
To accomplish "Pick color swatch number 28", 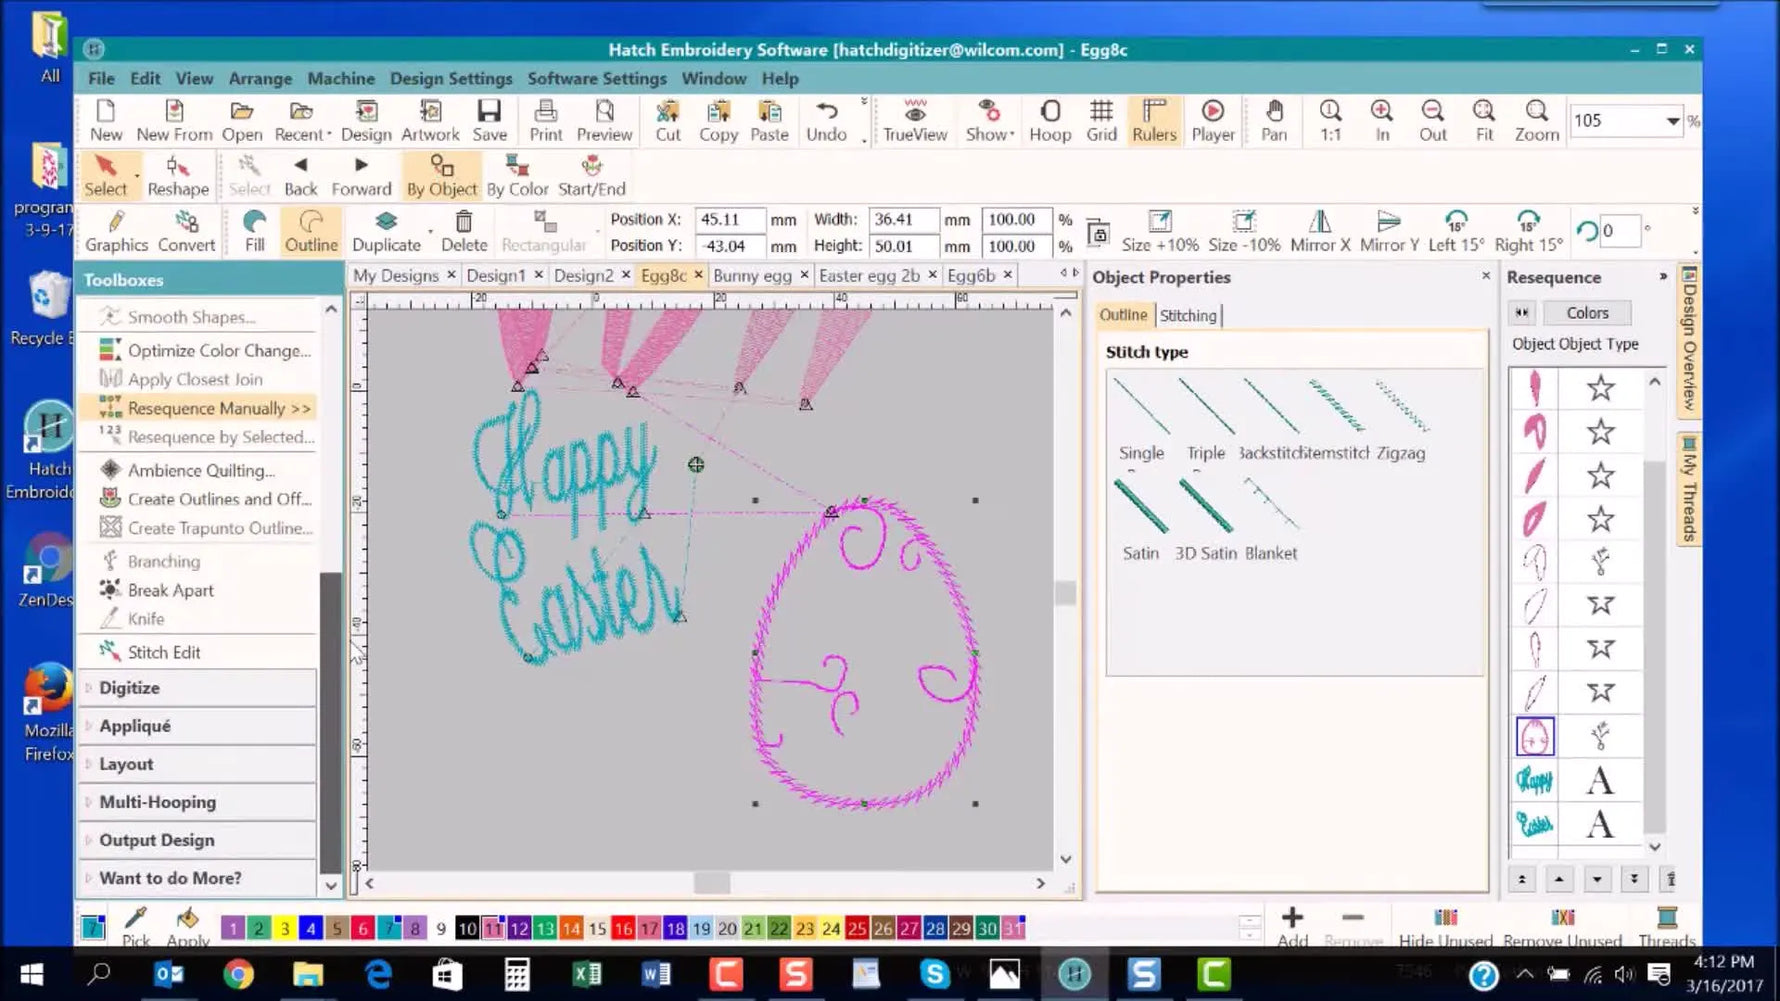I will [x=934, y=928].
